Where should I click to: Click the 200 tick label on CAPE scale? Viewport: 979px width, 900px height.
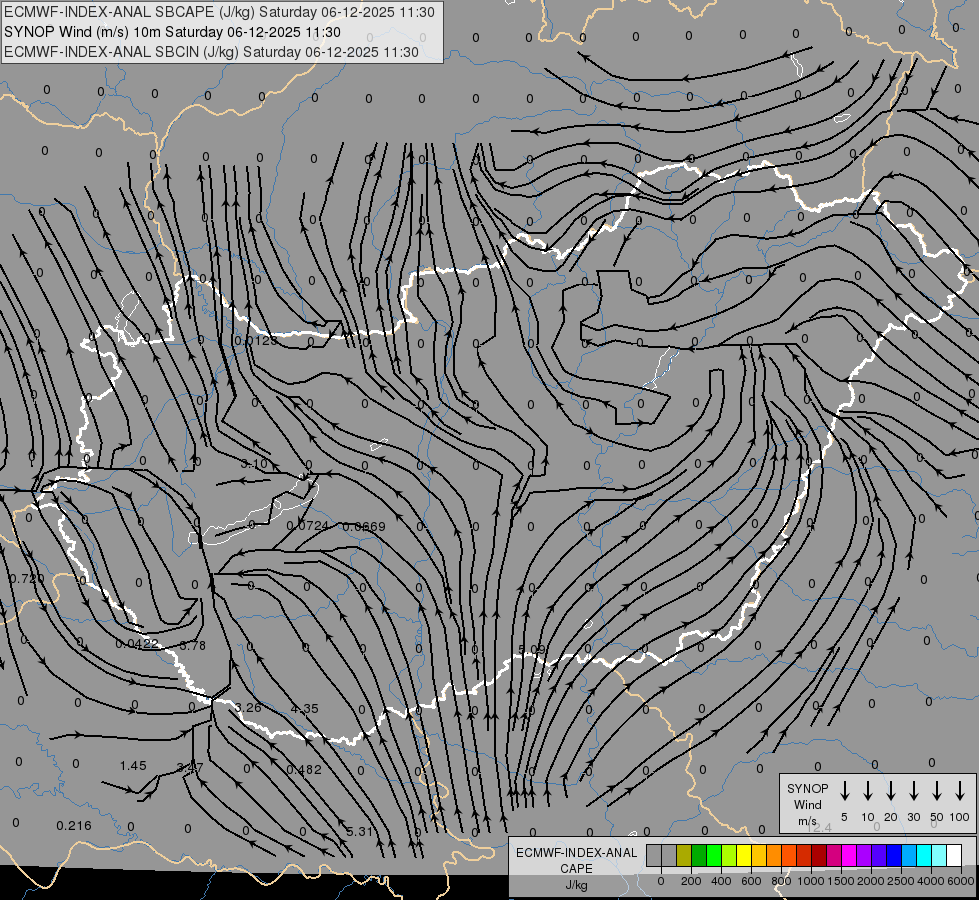(x=691, y=881)
